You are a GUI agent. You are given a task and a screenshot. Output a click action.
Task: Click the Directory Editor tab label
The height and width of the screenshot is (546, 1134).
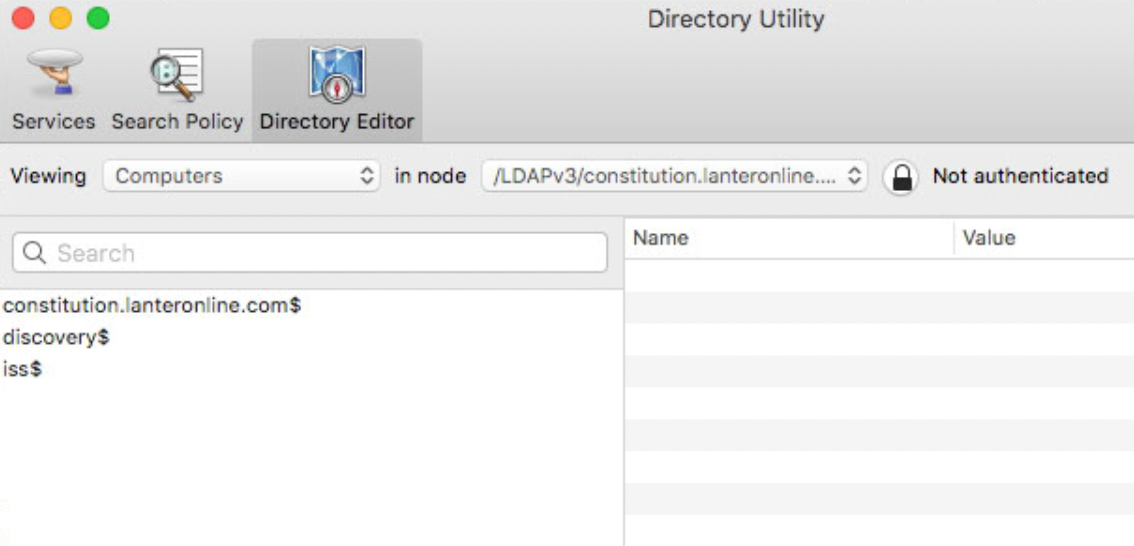(x=337, y=122)
